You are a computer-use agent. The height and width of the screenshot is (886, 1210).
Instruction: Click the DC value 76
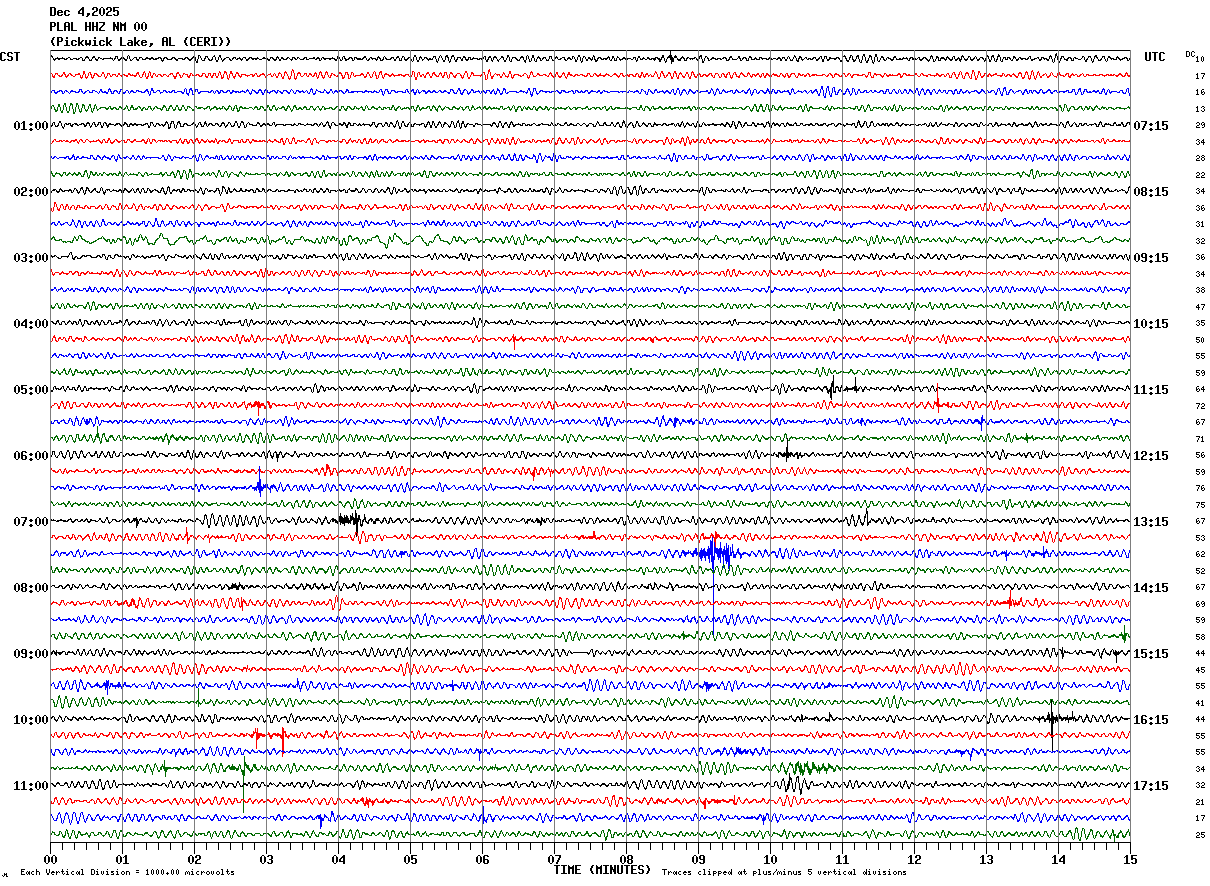pyautogui.click(x=1200, y=489)
